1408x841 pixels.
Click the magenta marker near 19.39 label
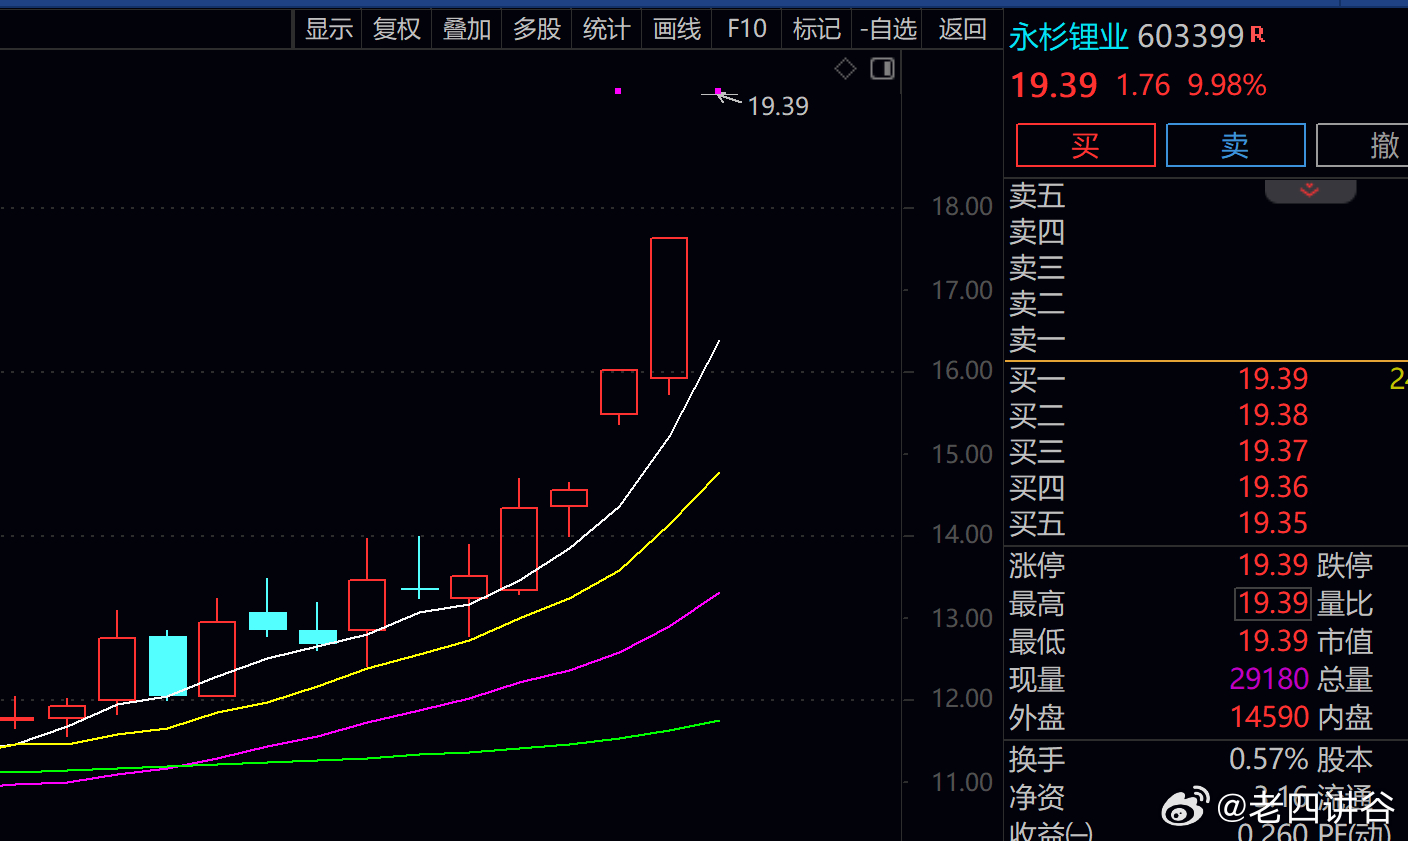[x=718, y=92]
